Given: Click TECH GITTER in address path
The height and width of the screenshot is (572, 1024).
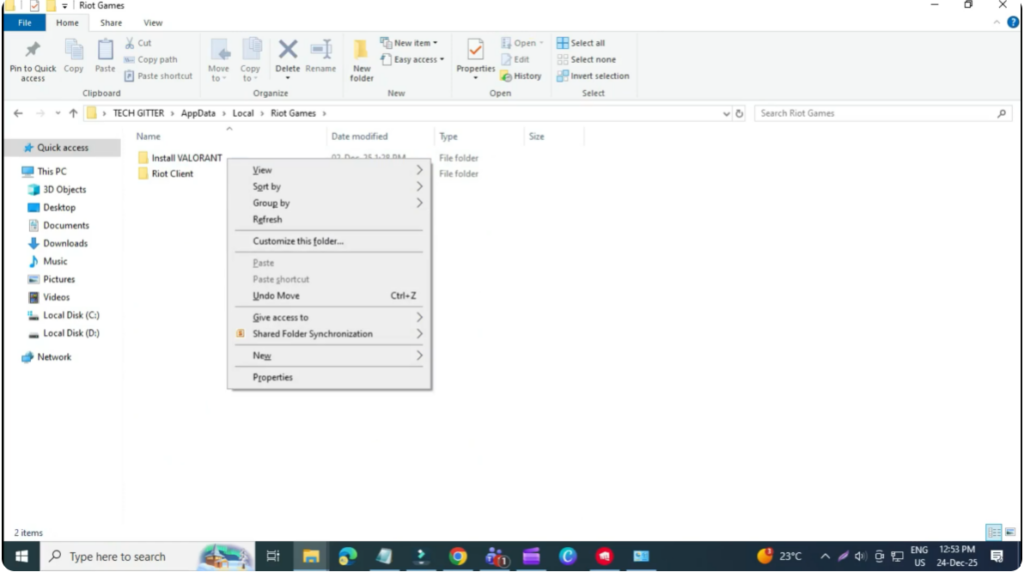Looking at the screenshot, I should pos(138,113).
